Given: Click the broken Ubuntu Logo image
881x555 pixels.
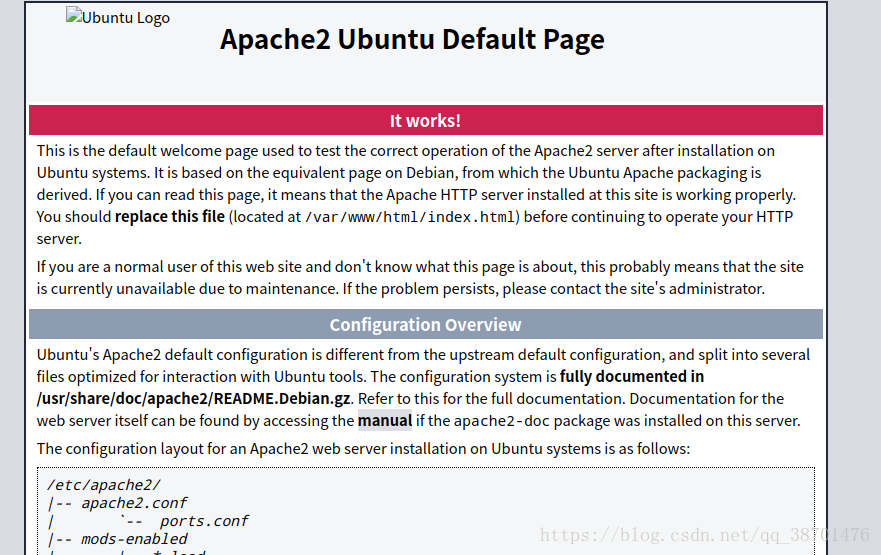Looking at the screenshot, I should tap(117, 18).
